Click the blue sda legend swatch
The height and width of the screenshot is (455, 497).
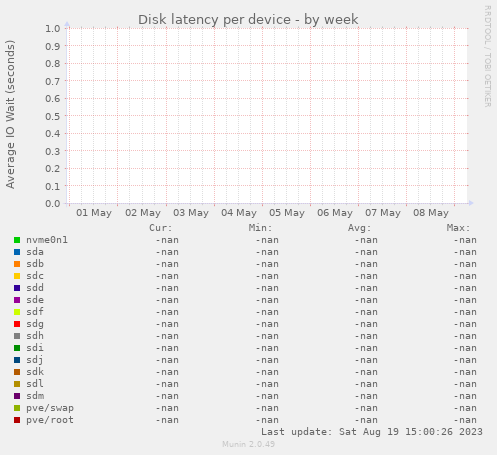(x=17, y=252)
